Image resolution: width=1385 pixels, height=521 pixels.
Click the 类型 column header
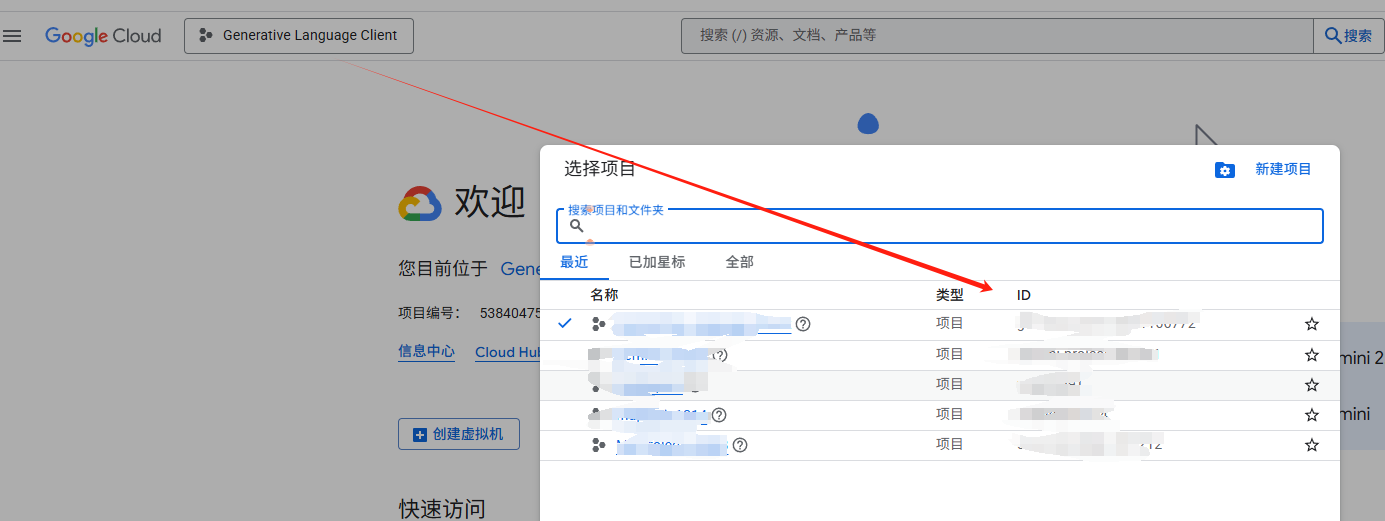pyautogui.click(x=950, y=295)
